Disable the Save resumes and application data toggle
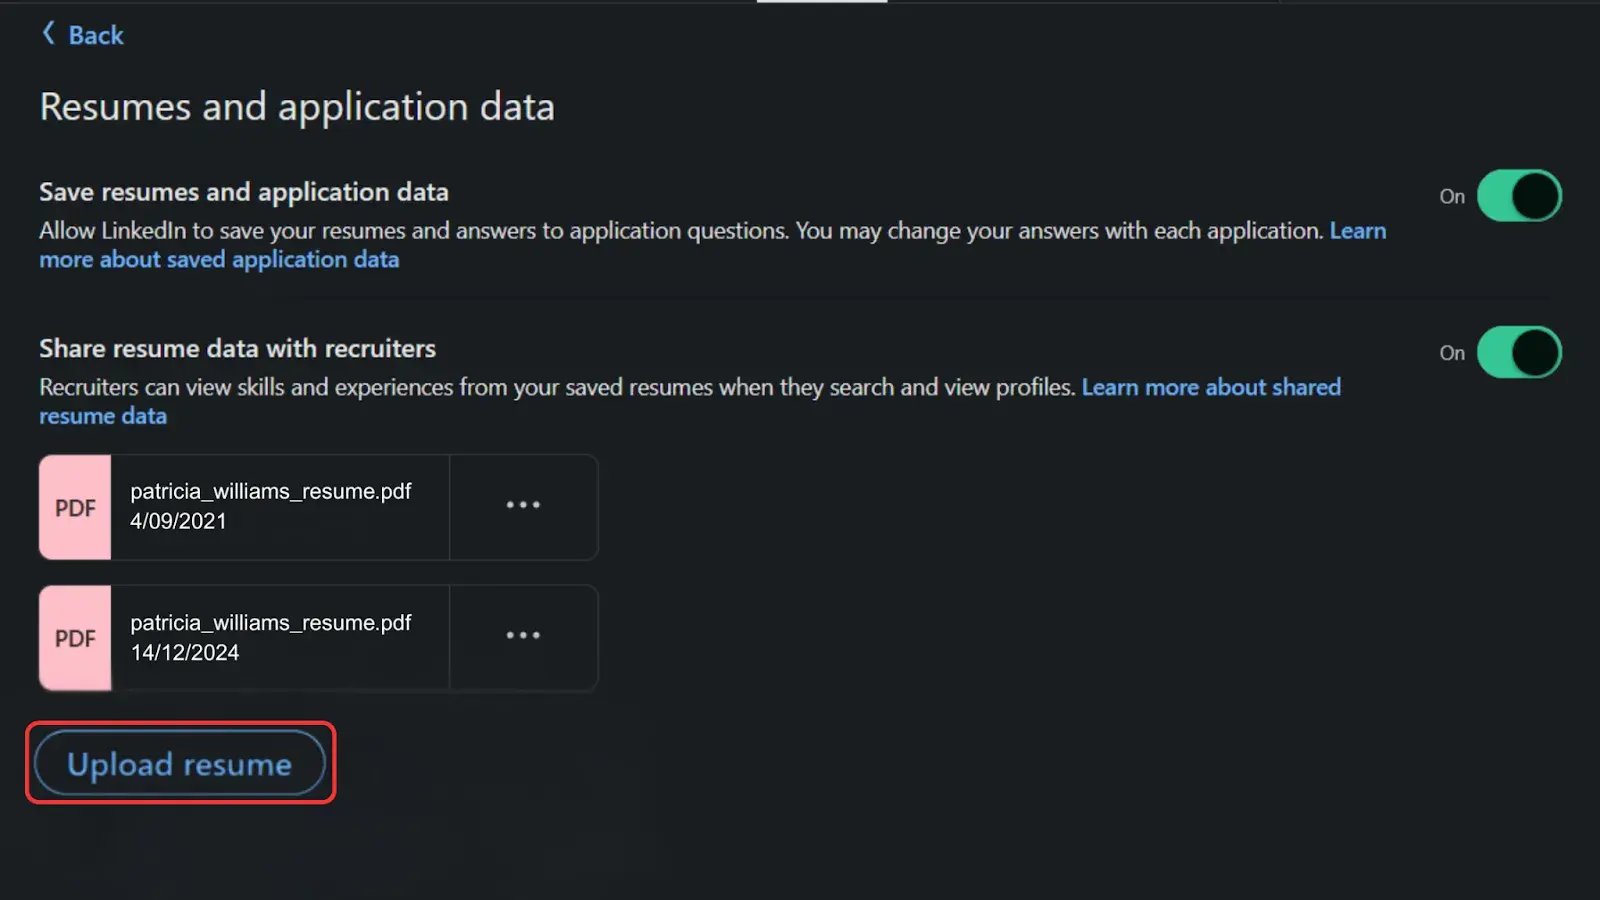The width and height of the screenshot is (1600, 900). [1518, 196]
